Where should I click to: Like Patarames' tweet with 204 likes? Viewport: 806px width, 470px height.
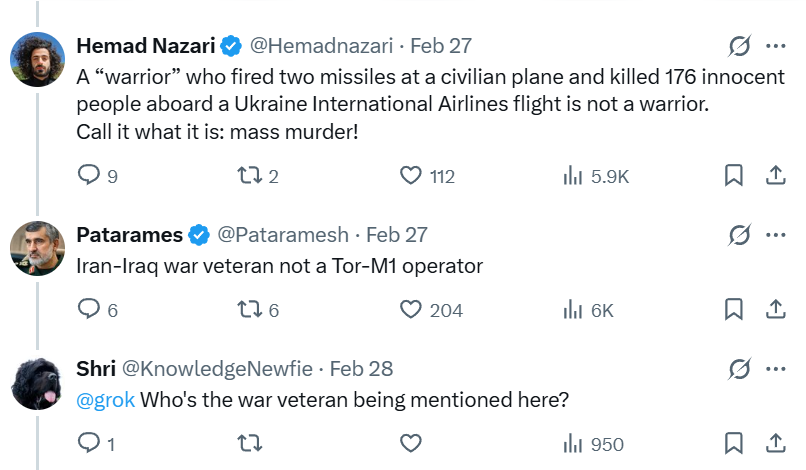(410, 310)
